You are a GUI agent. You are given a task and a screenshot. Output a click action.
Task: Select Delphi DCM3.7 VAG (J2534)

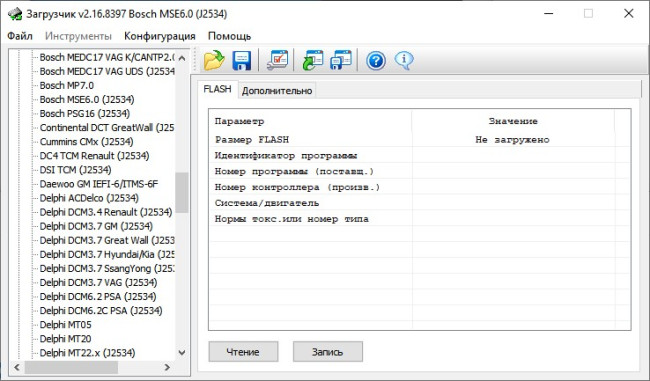[x=98, y=283]
